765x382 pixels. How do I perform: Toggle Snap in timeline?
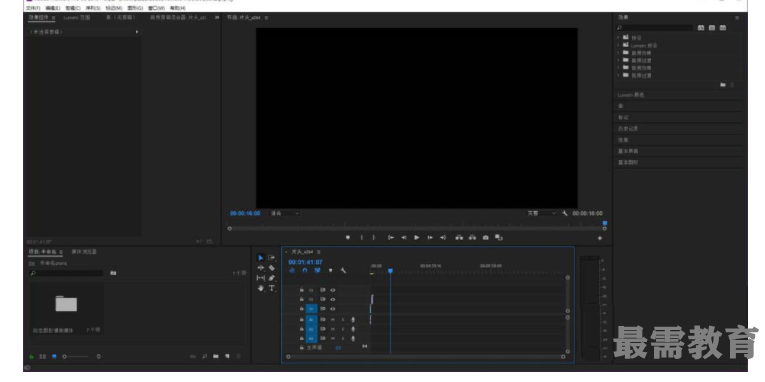click(x=305, y=270)
